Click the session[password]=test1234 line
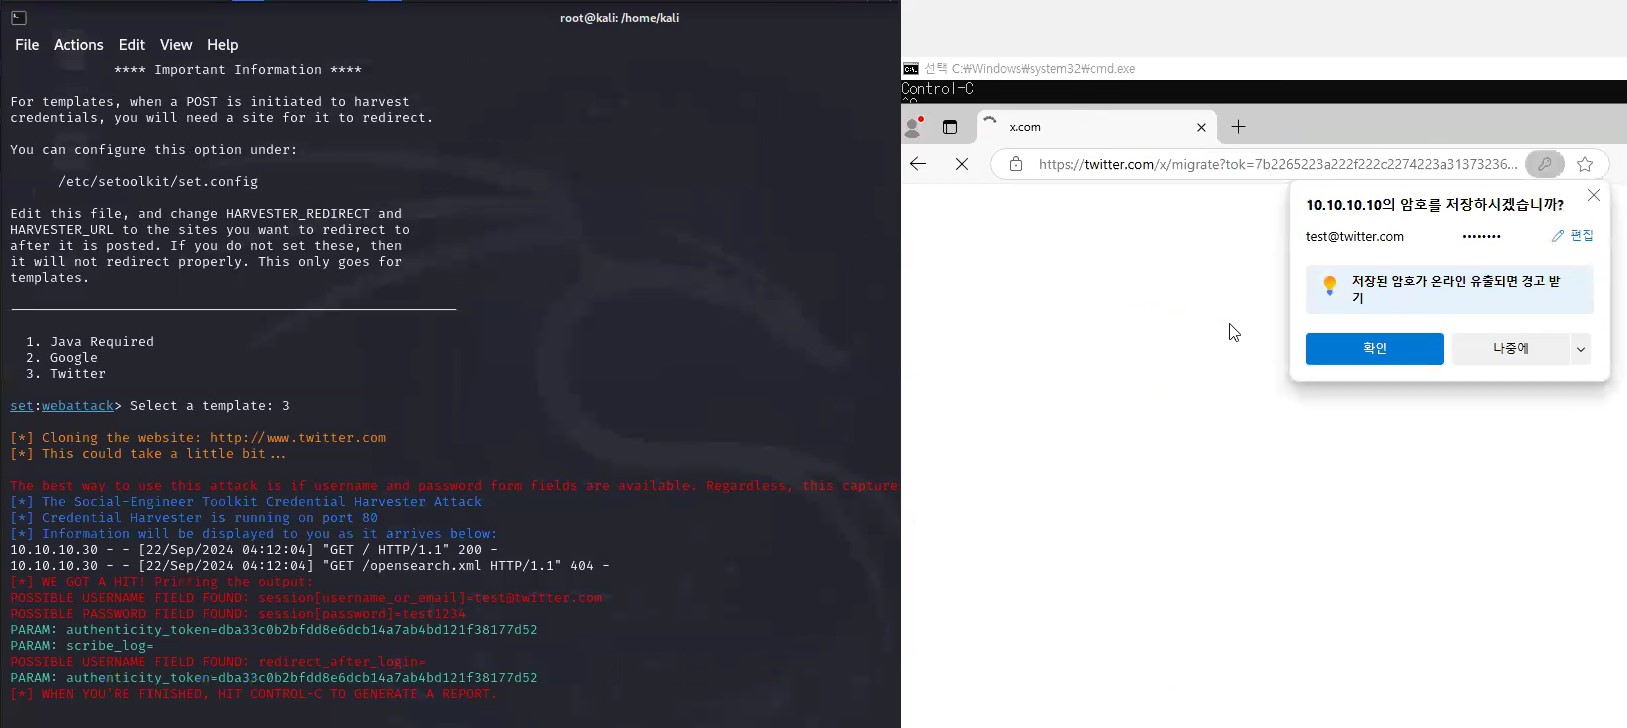This screenshot has width=1627, height=728. pyautogui.click(x=238, y=614)
